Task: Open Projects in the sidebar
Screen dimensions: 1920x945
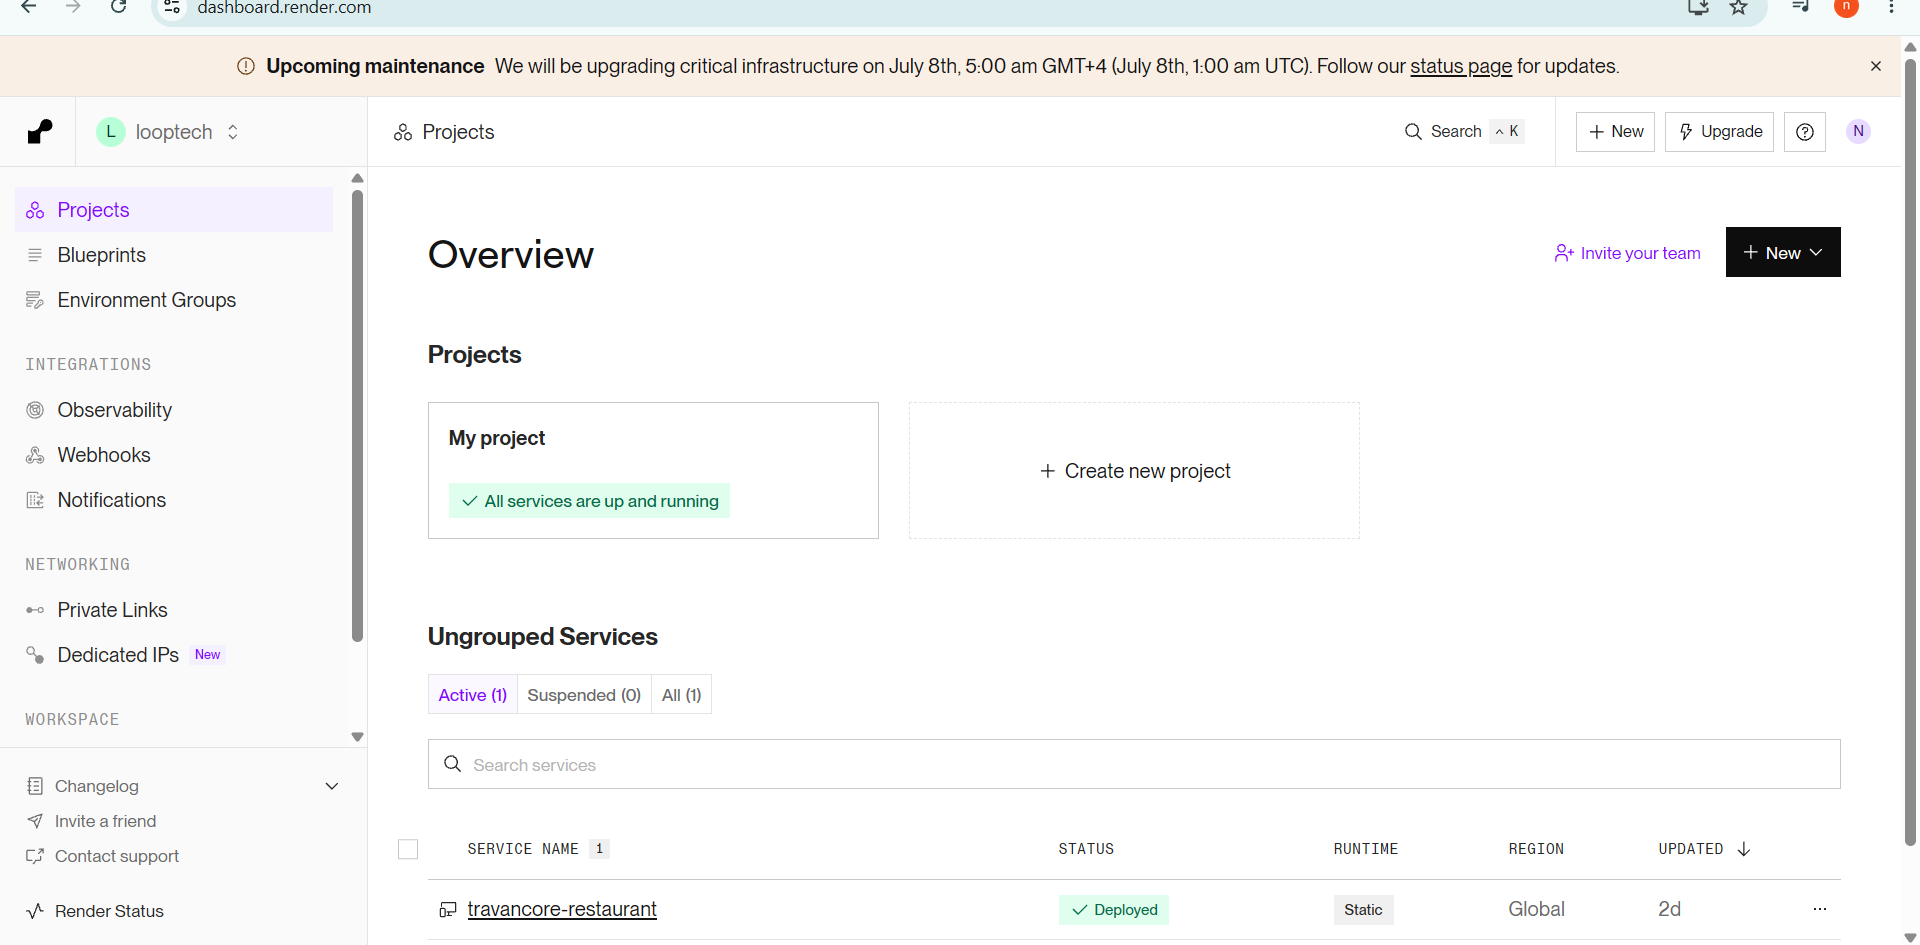Action: point(174,210)
